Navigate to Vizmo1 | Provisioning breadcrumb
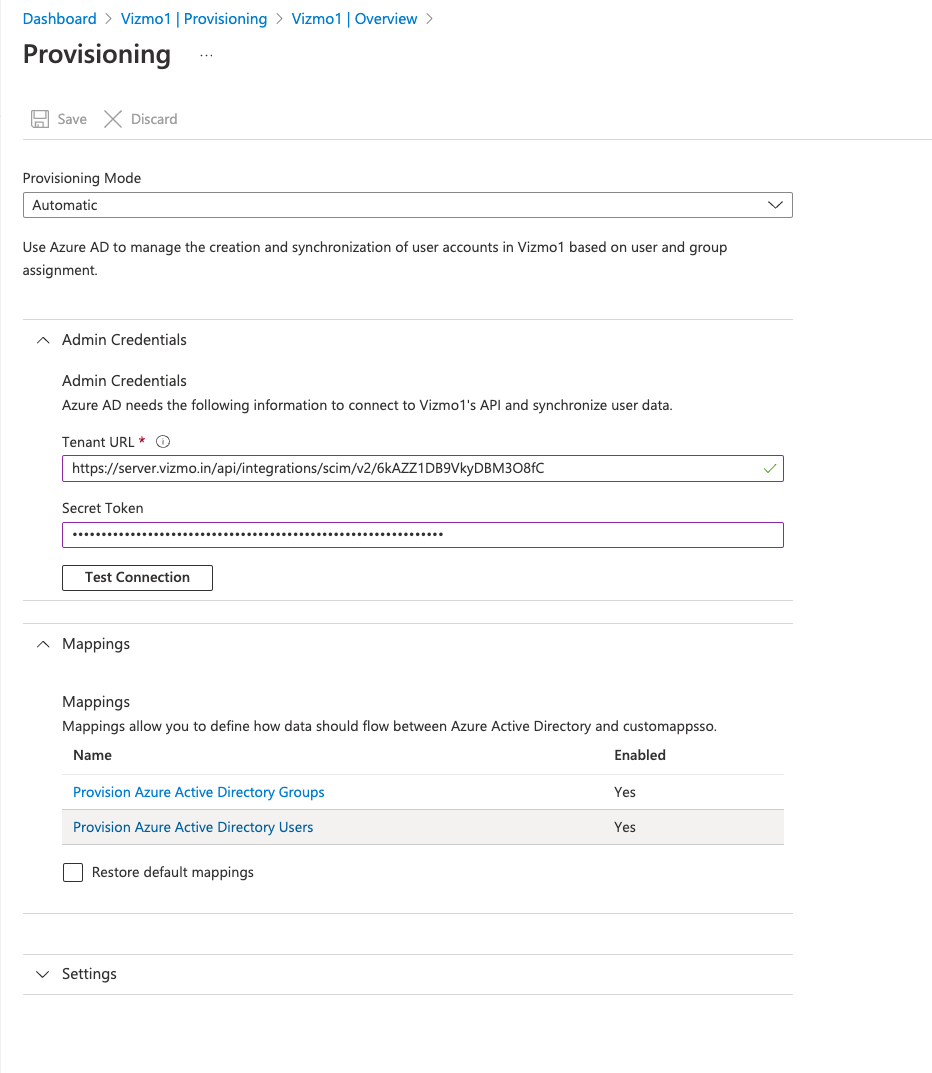Image resolution: width=932 pixels, height=1073 pixels. [193, 18]
